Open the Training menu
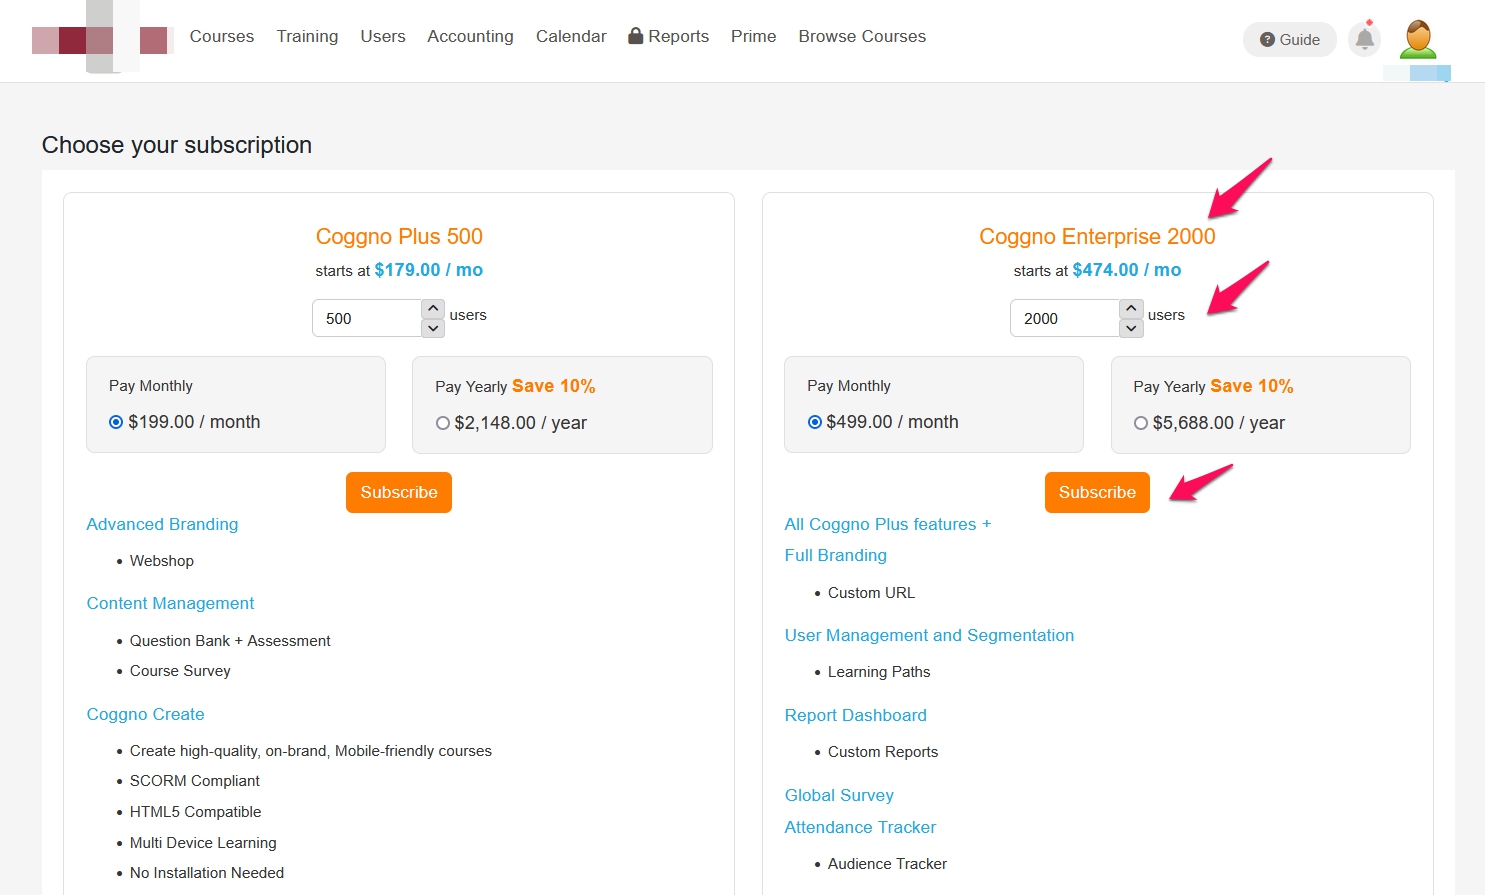 click(307, 36)
